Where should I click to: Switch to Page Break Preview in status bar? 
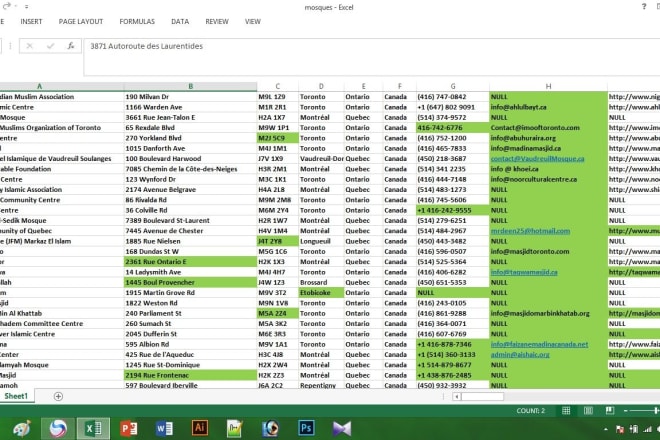pos(609,411)
